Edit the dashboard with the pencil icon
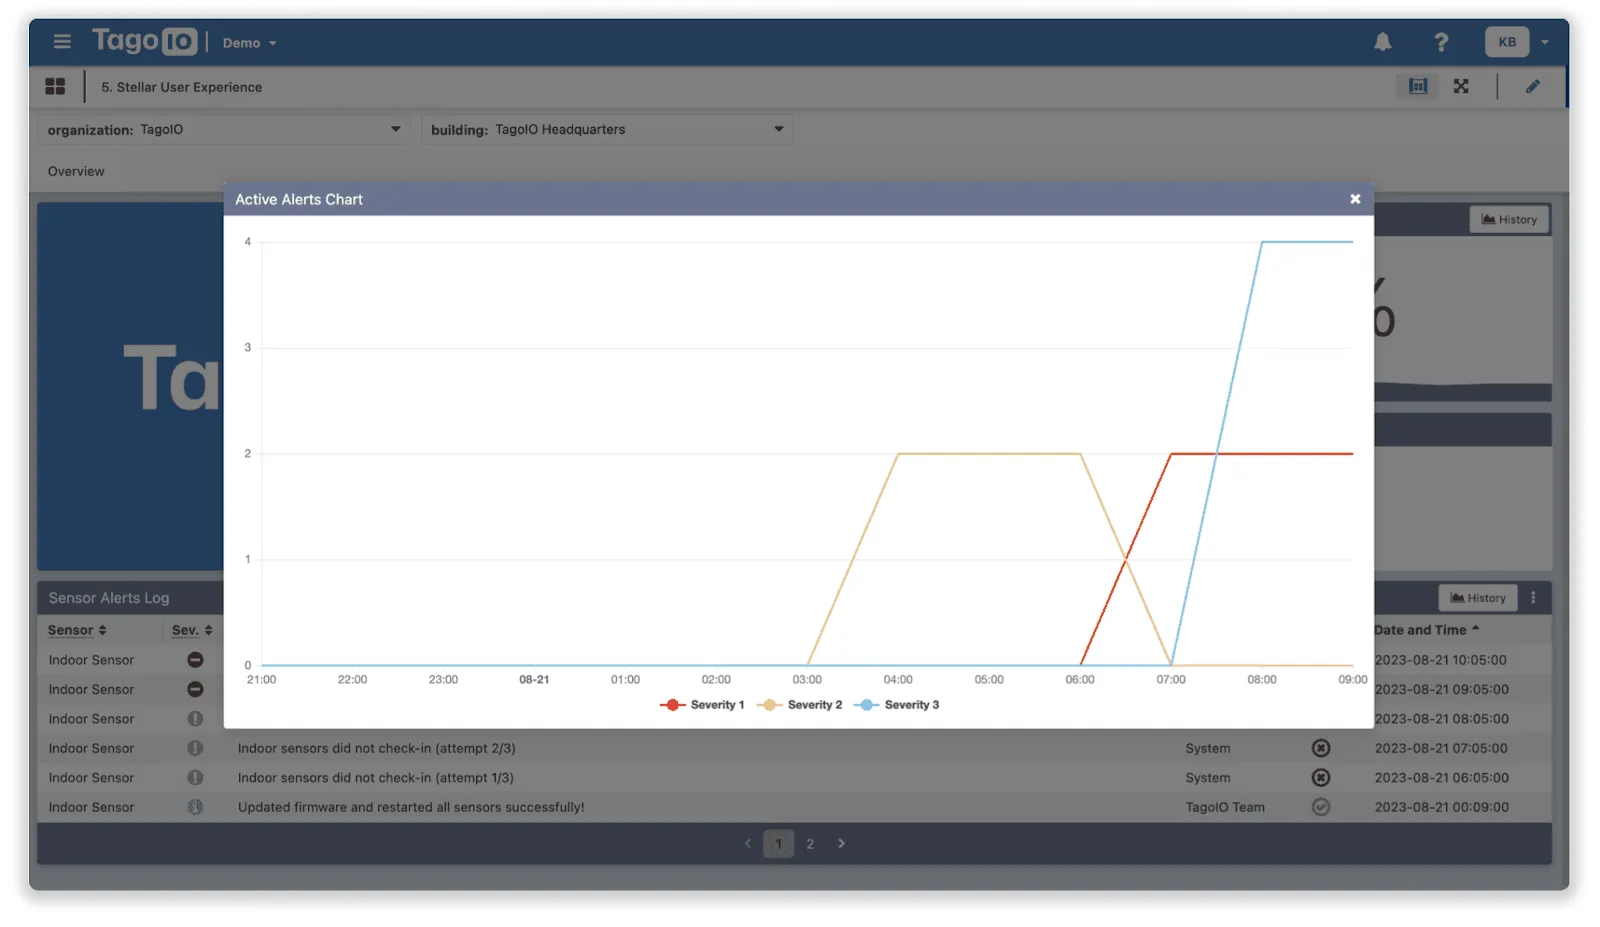This screenshot has width=1600, height=927. point(1533,86)
